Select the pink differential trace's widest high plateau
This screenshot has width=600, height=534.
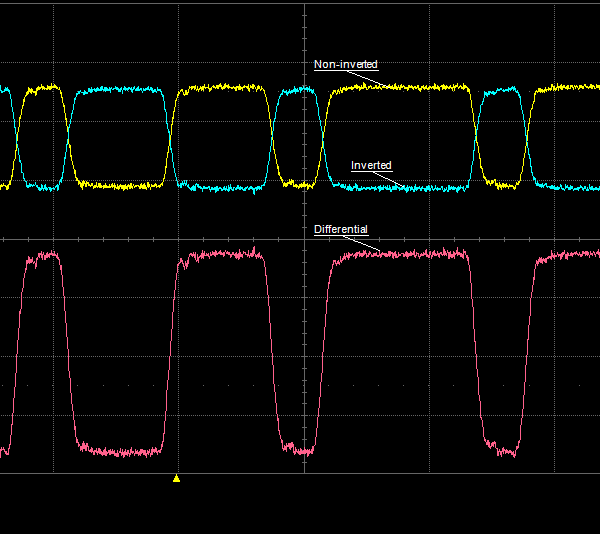coord(400,254)
